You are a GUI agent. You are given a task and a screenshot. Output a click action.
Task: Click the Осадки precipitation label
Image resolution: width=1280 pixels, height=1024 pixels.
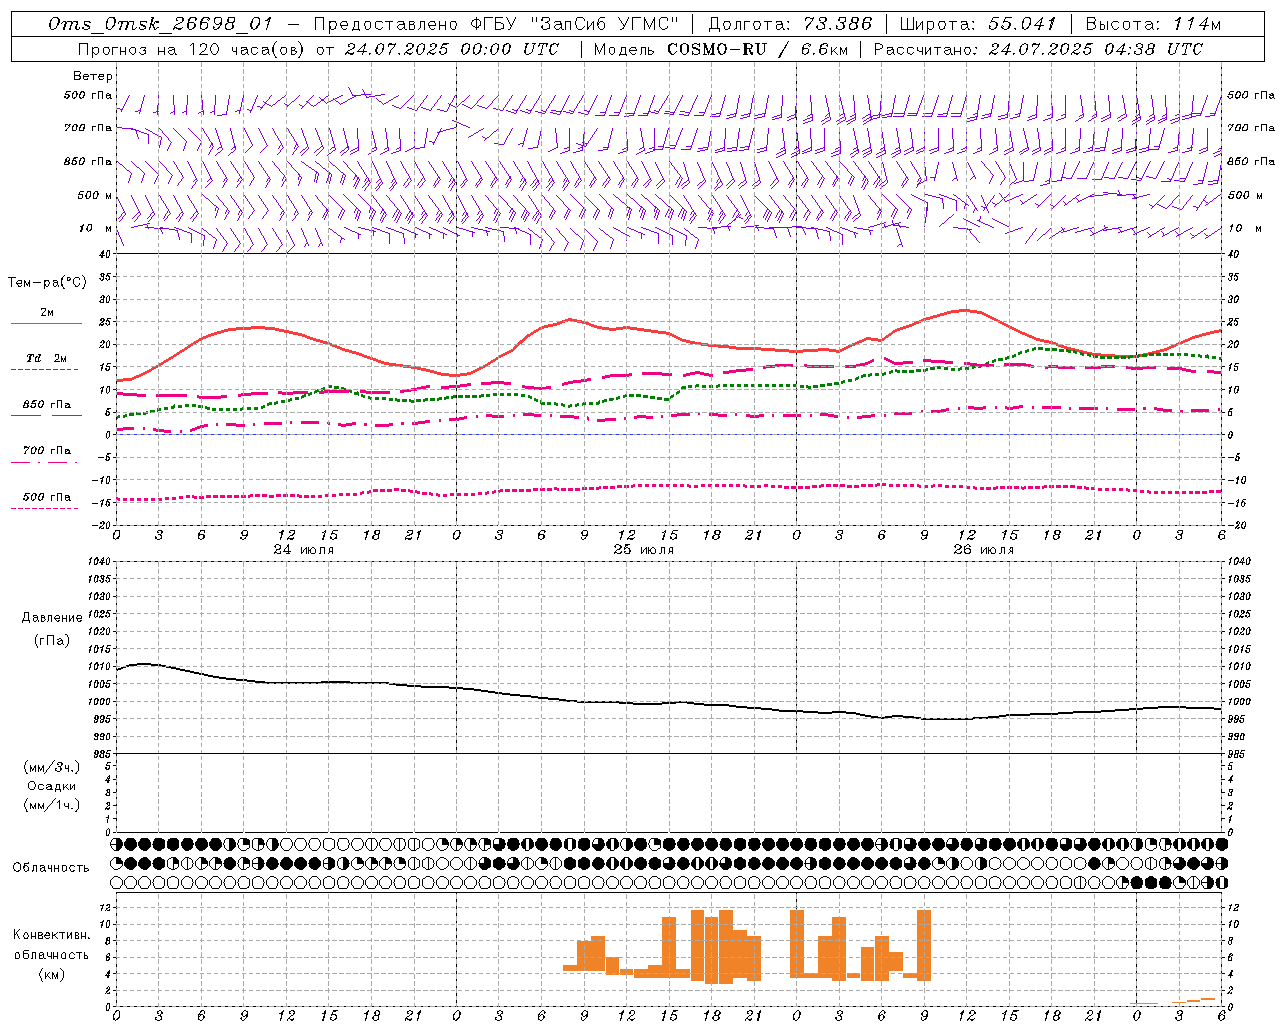(x=51, y=786)
